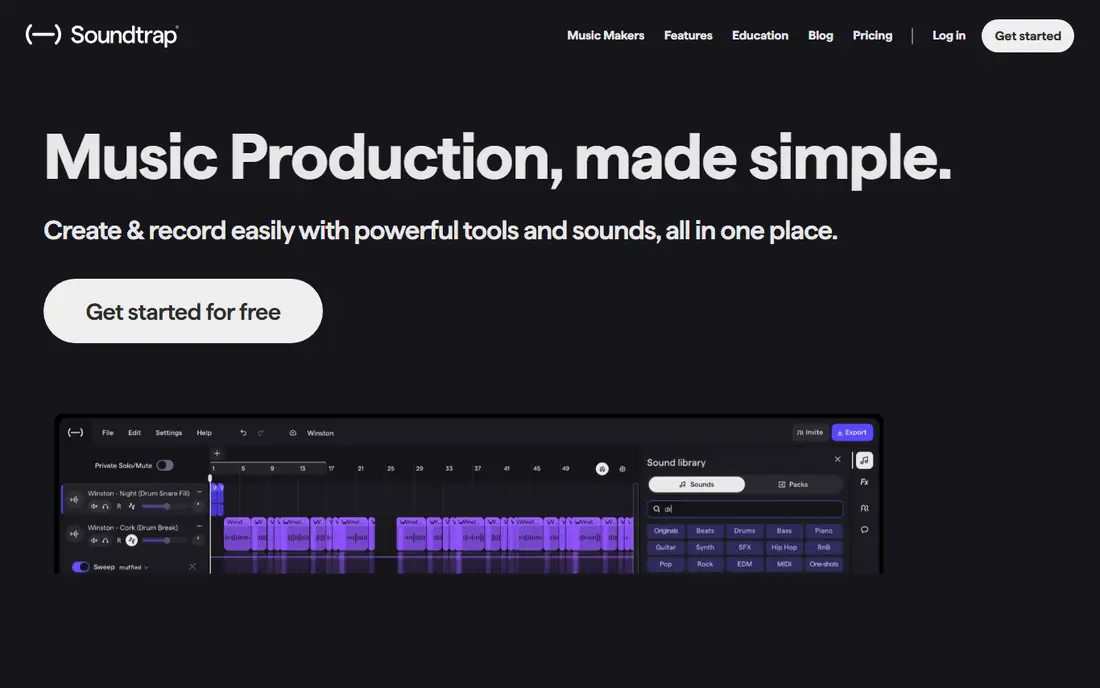The image size is (1100, 688).
Task: Click the R record-arm on Drum Break track
Action: [119, 540]
